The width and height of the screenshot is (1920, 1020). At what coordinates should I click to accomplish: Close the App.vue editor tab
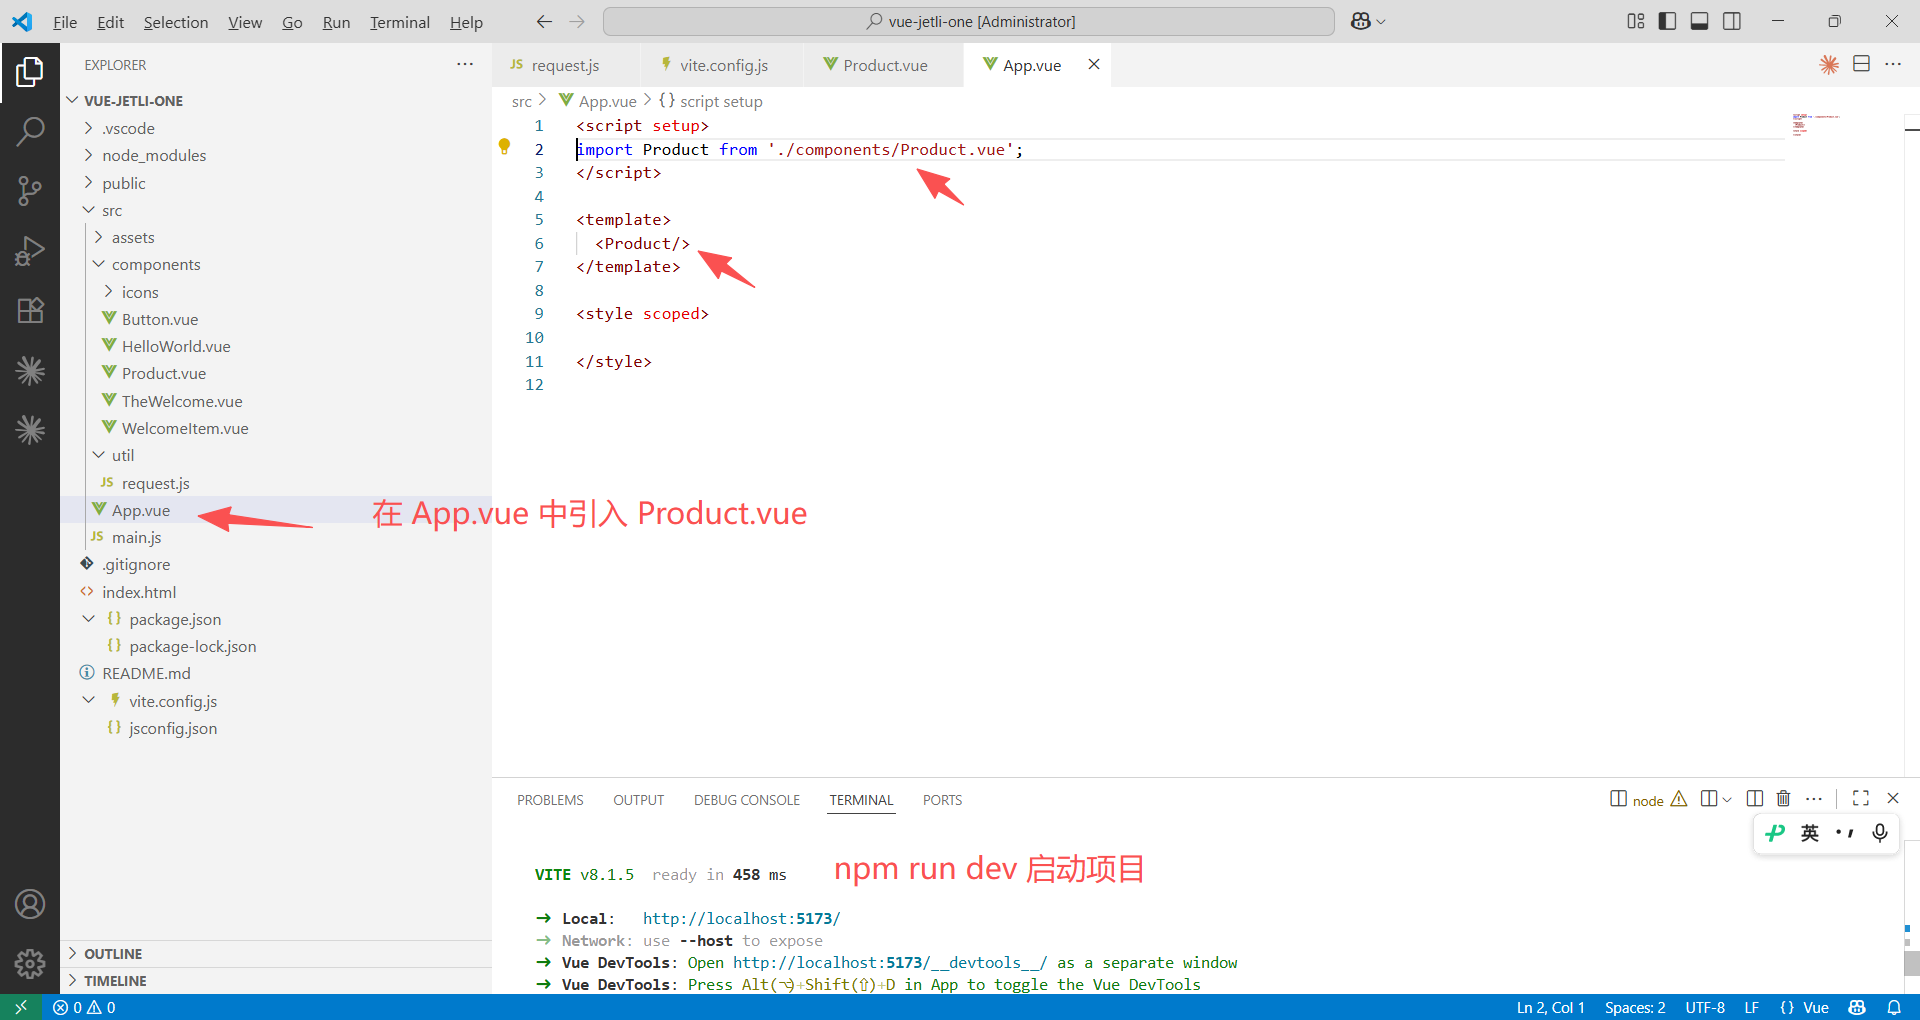click(1094, 64)
